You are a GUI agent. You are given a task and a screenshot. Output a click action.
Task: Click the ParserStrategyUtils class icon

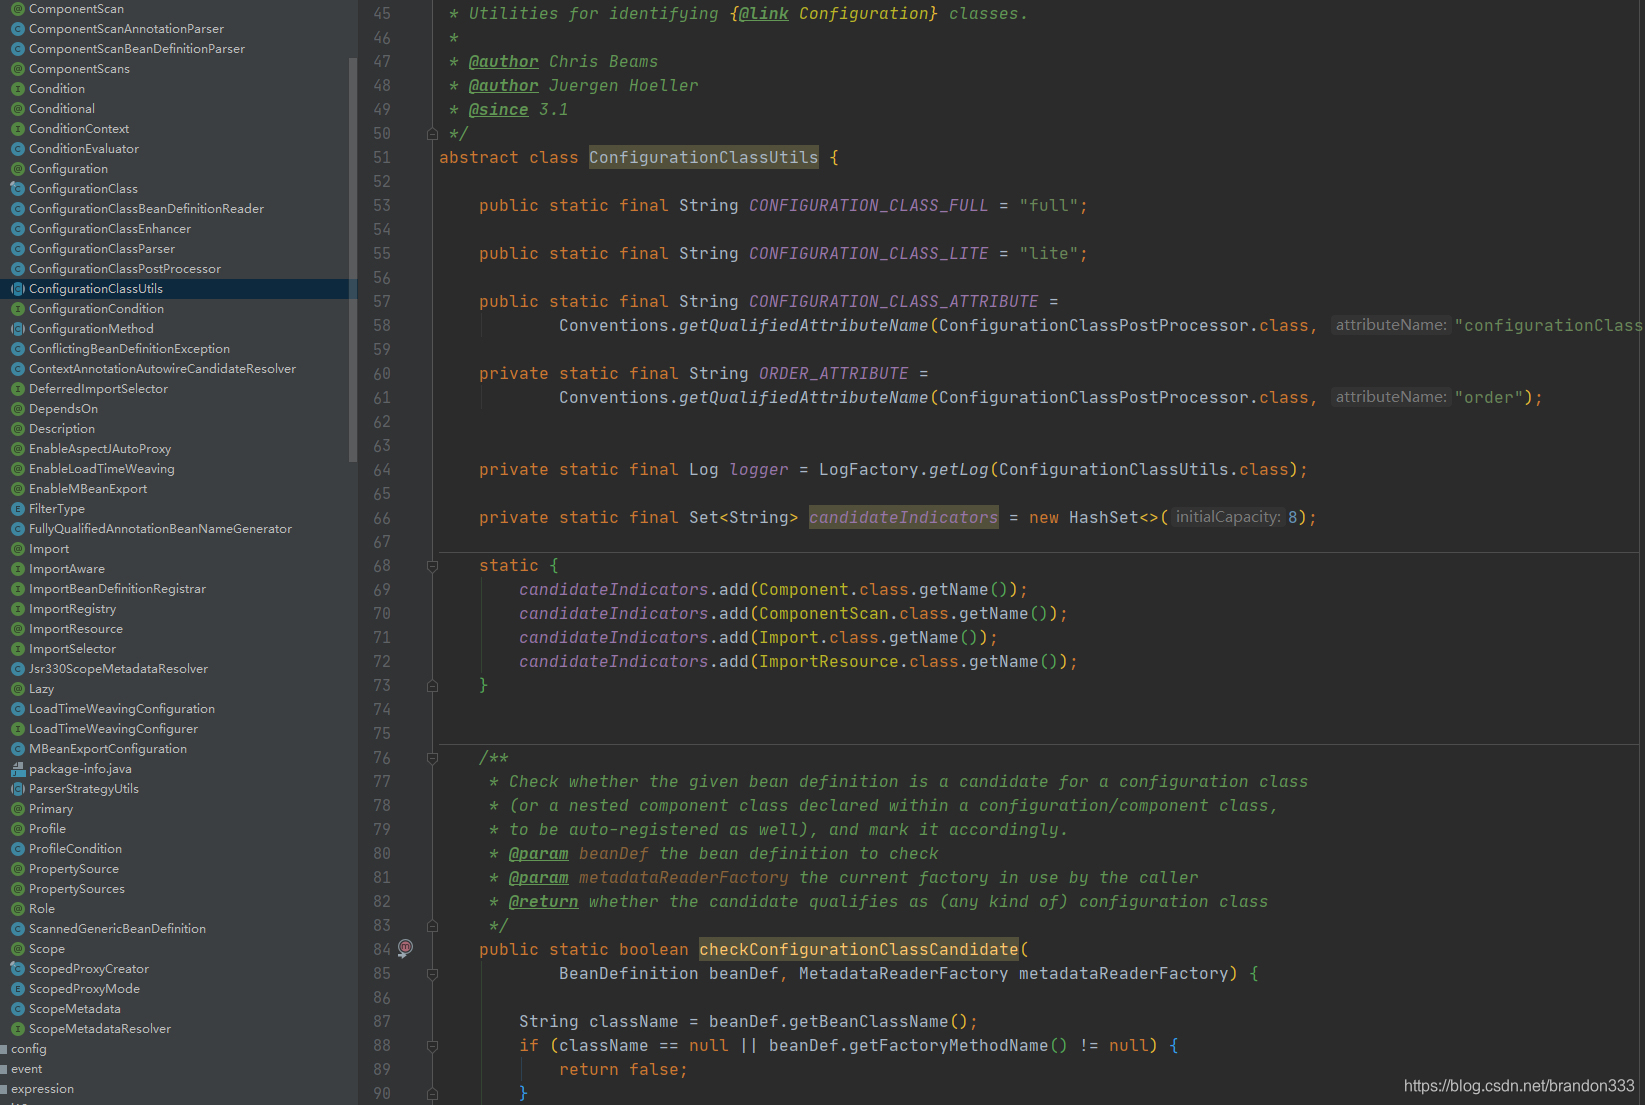(x=17, y=789)
